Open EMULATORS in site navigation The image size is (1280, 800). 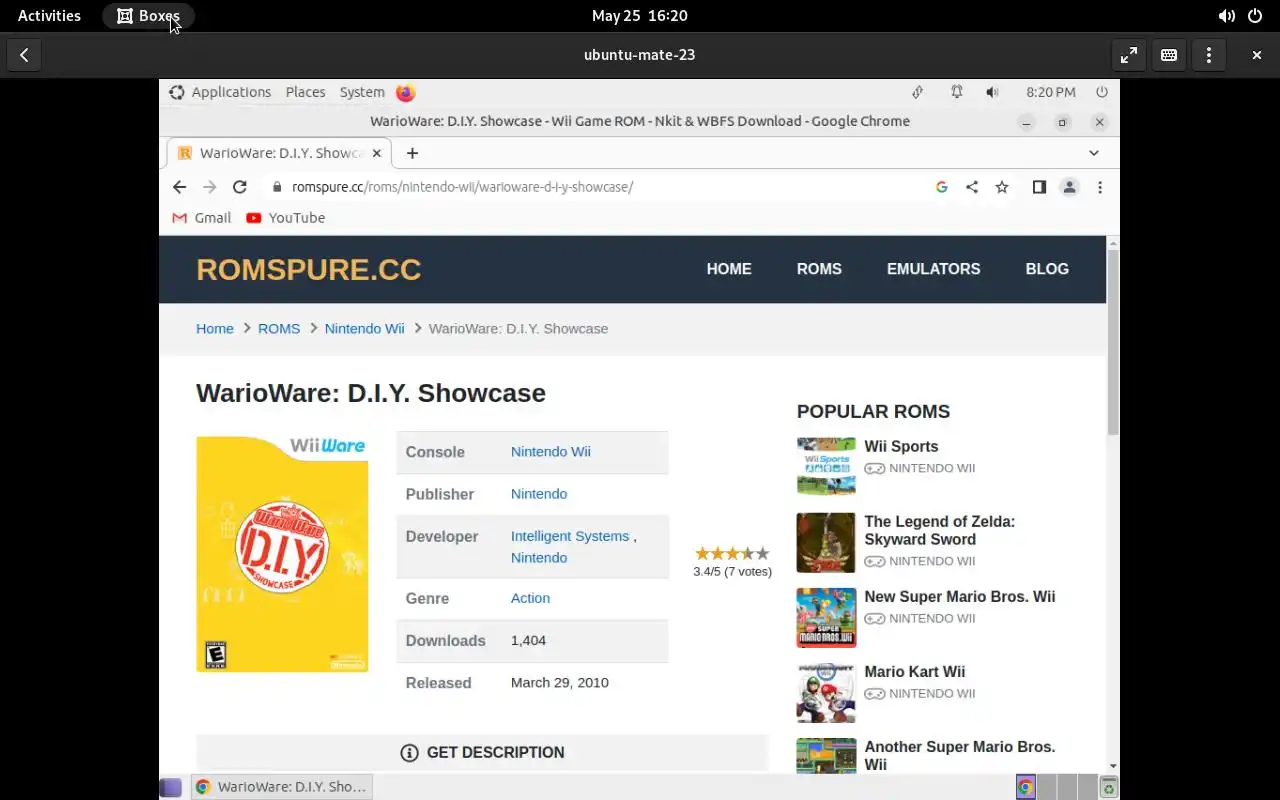click(933, 269)
